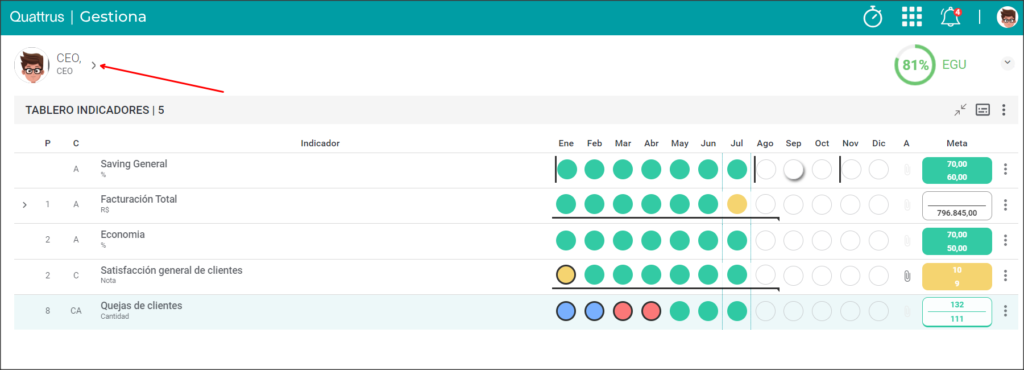Click attachment clip for Saving General

pyautogui.click(x=906, y=170)
